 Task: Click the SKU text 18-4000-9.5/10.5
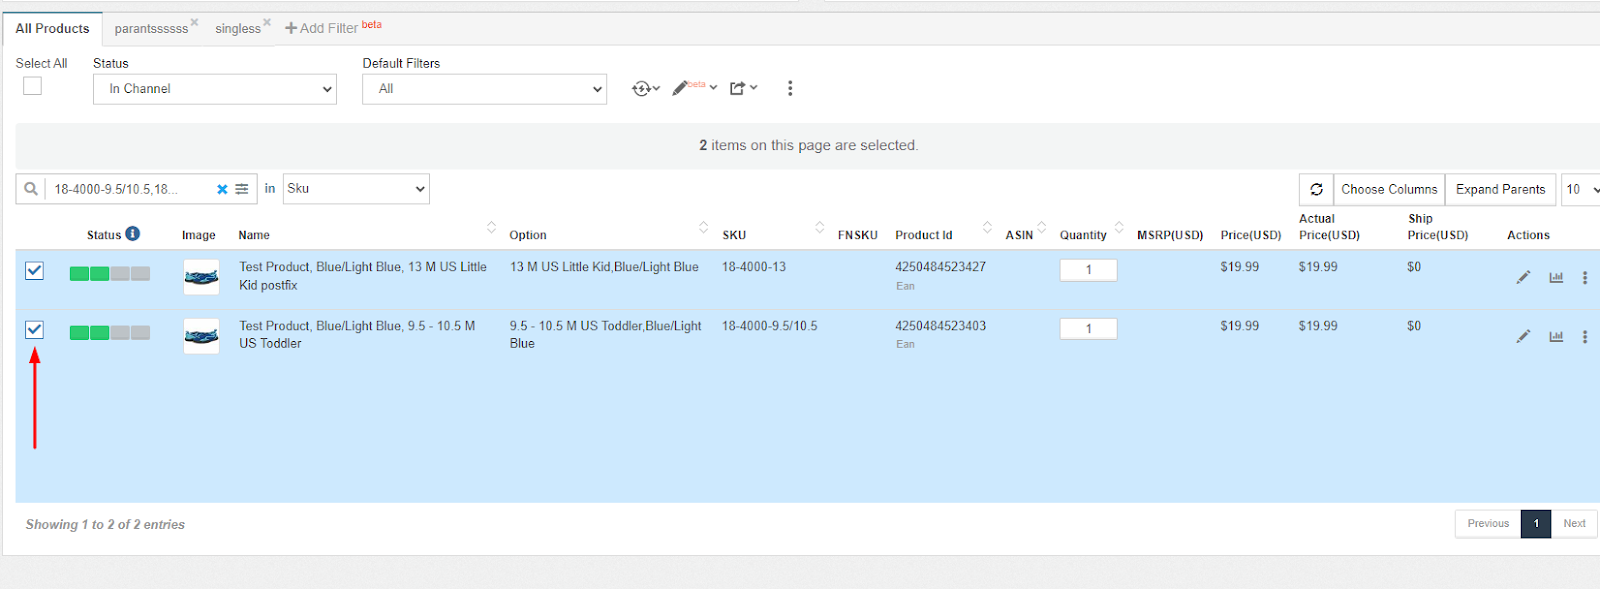[770, 326]
